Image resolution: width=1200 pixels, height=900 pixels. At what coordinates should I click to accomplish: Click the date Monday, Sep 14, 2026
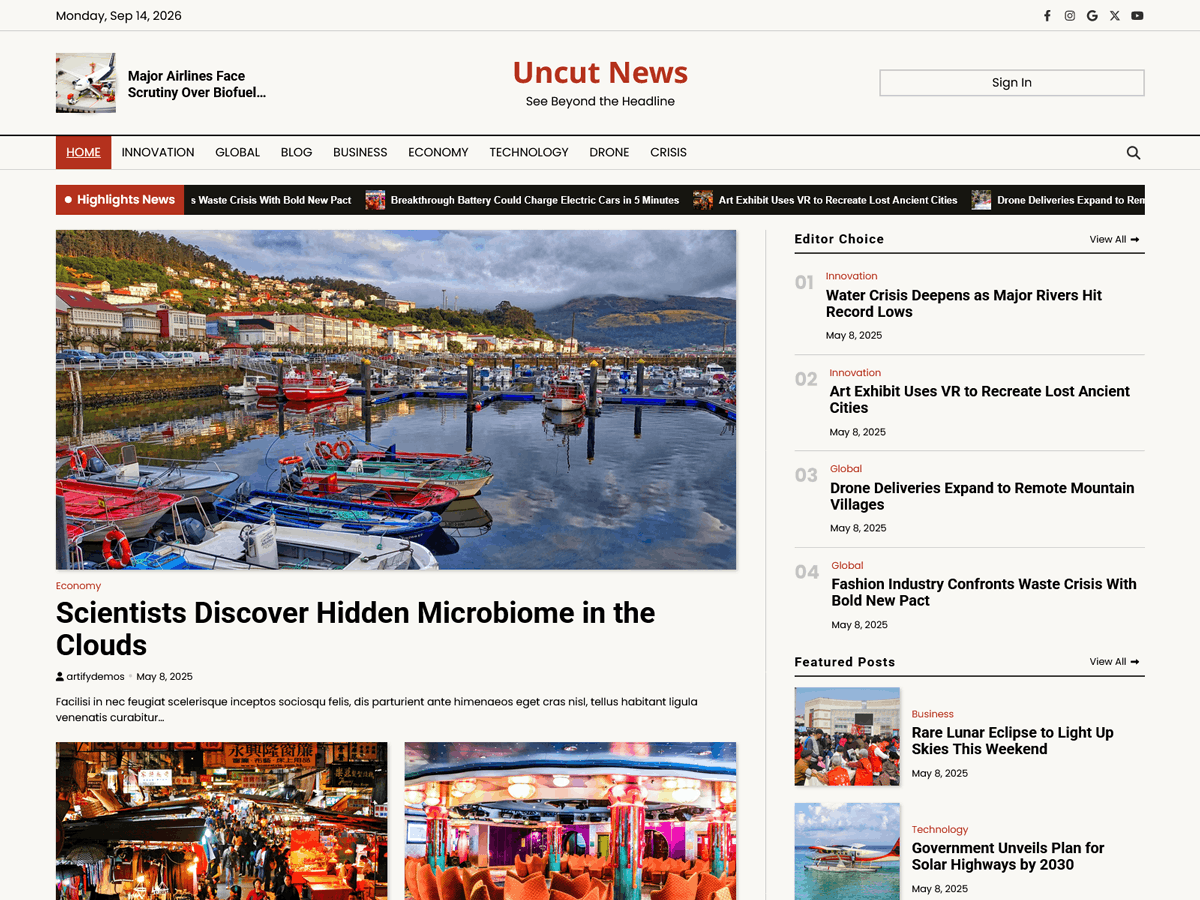[119, 16]
